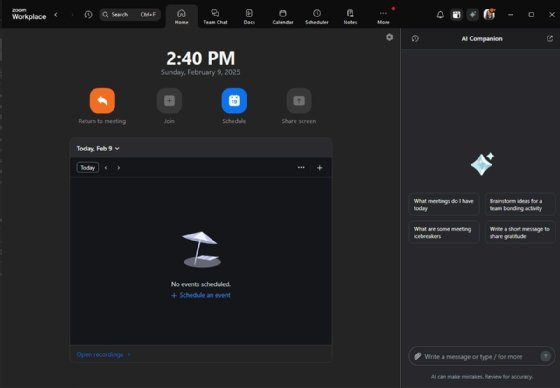Click the Schedule meeting icon
This screenshot has height=388, width=560.
234,101
